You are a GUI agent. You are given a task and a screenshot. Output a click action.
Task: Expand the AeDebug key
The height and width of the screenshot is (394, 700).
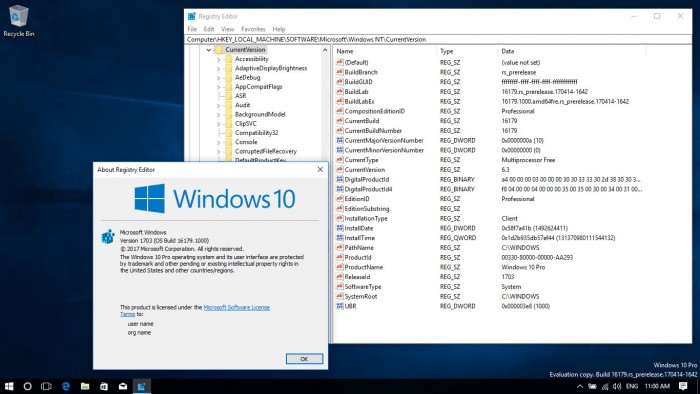pyautogui.click(x=218, y=78)
